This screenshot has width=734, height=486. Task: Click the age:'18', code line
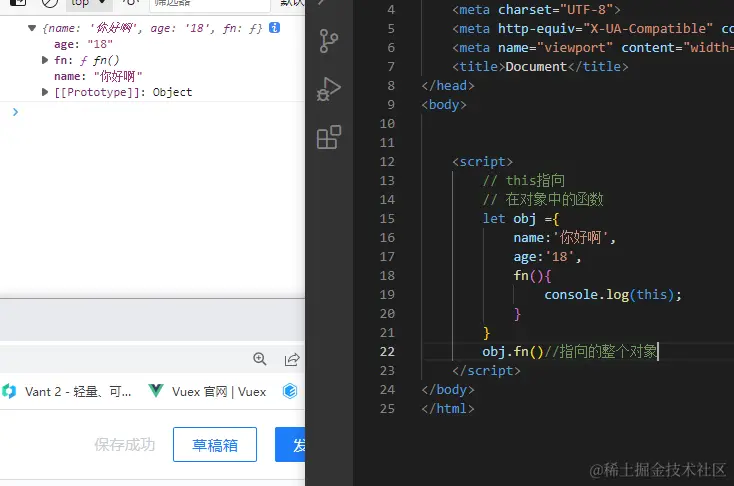point(547,257)
